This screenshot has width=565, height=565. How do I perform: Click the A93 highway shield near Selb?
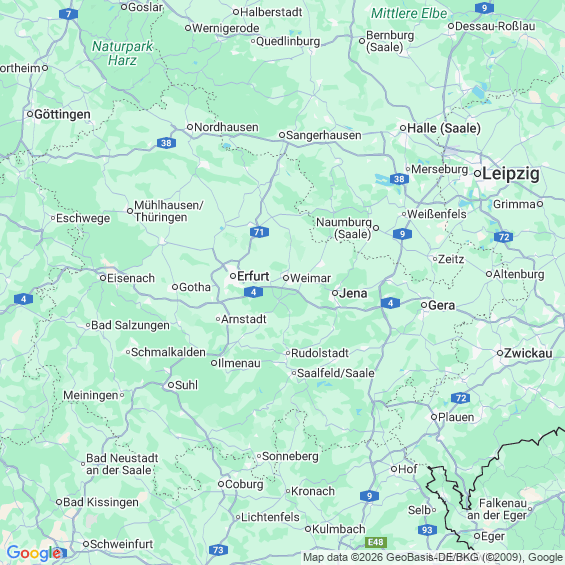point(427,530)
